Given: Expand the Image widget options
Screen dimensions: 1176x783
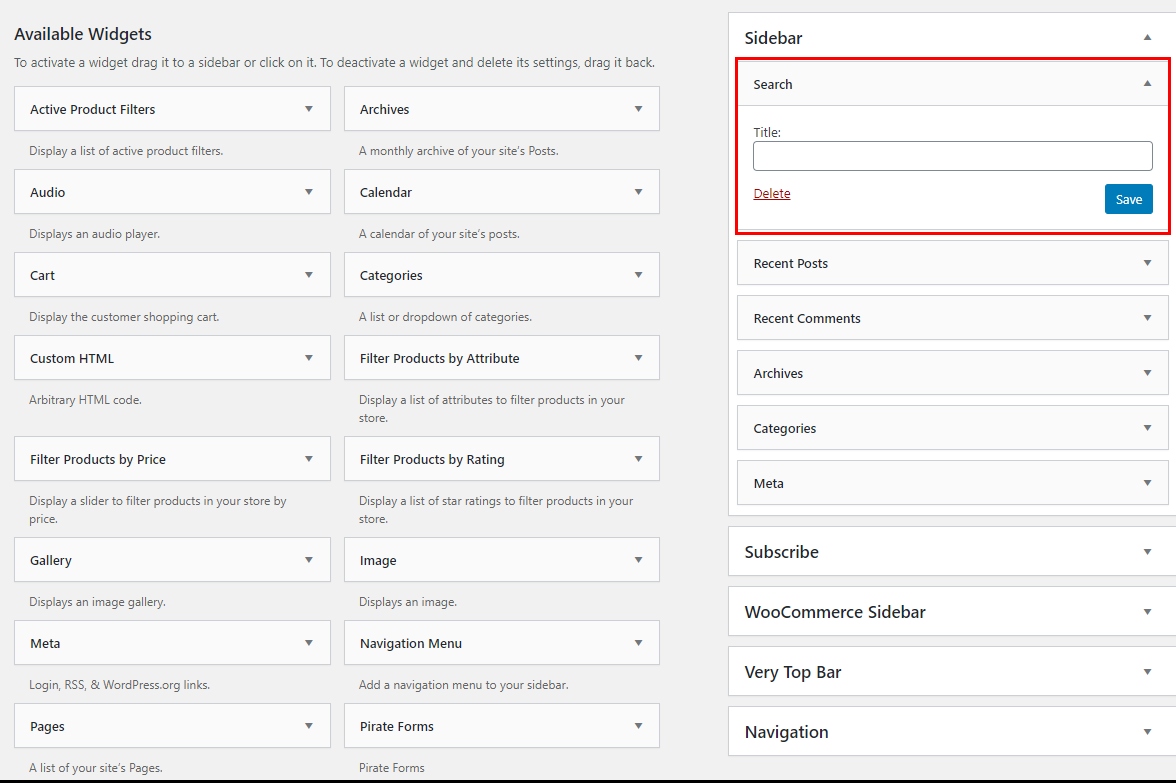Looking at the screenshot, I should [x=638, y=559].
